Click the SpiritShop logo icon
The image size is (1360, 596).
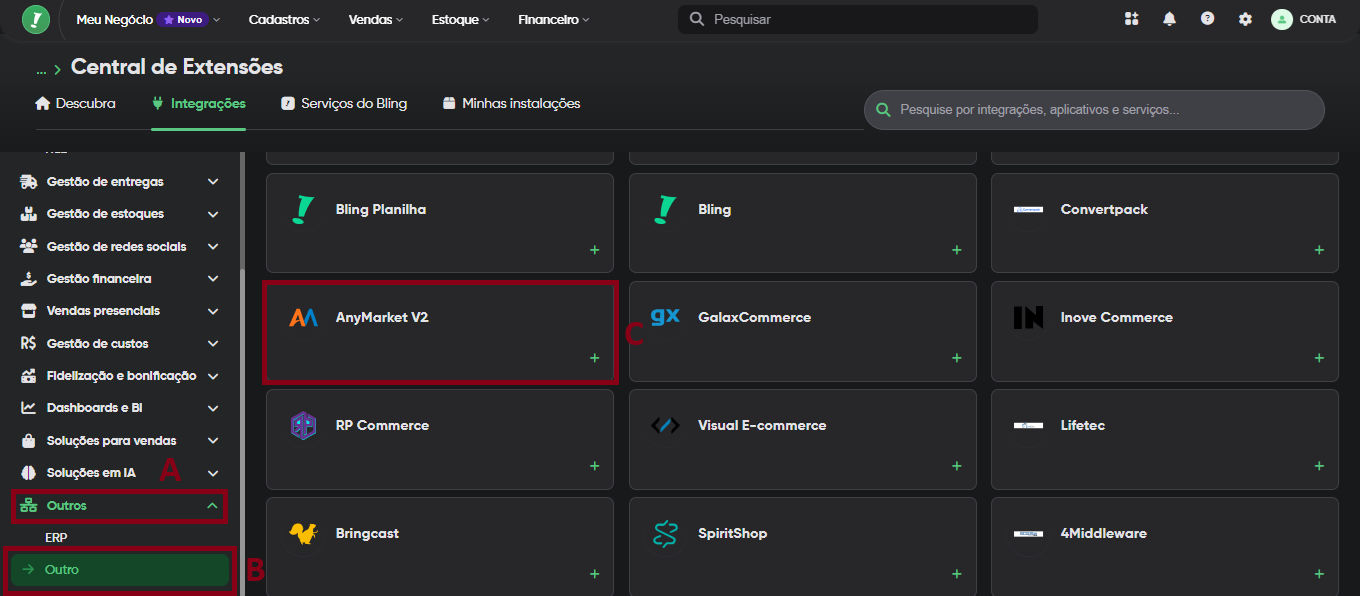point(665,534)
